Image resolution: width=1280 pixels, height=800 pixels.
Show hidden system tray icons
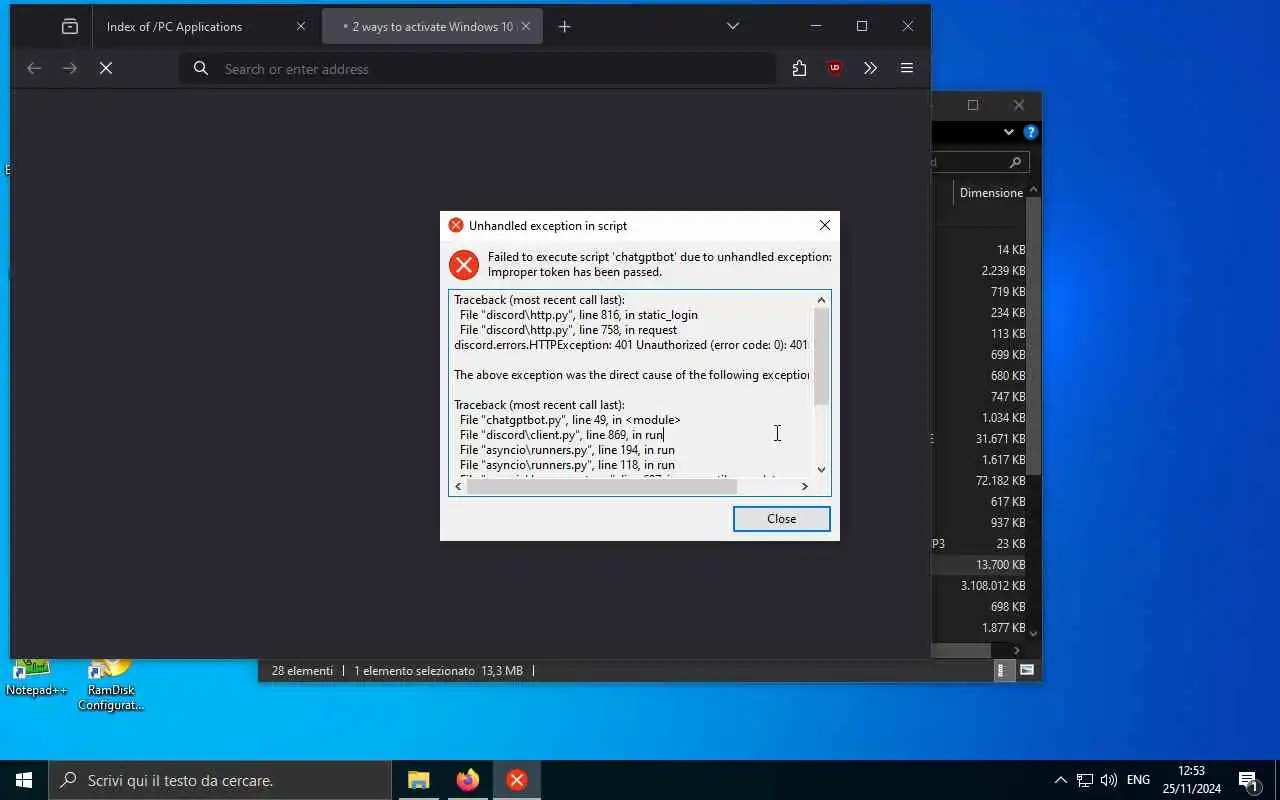(x=1060, y=780)
